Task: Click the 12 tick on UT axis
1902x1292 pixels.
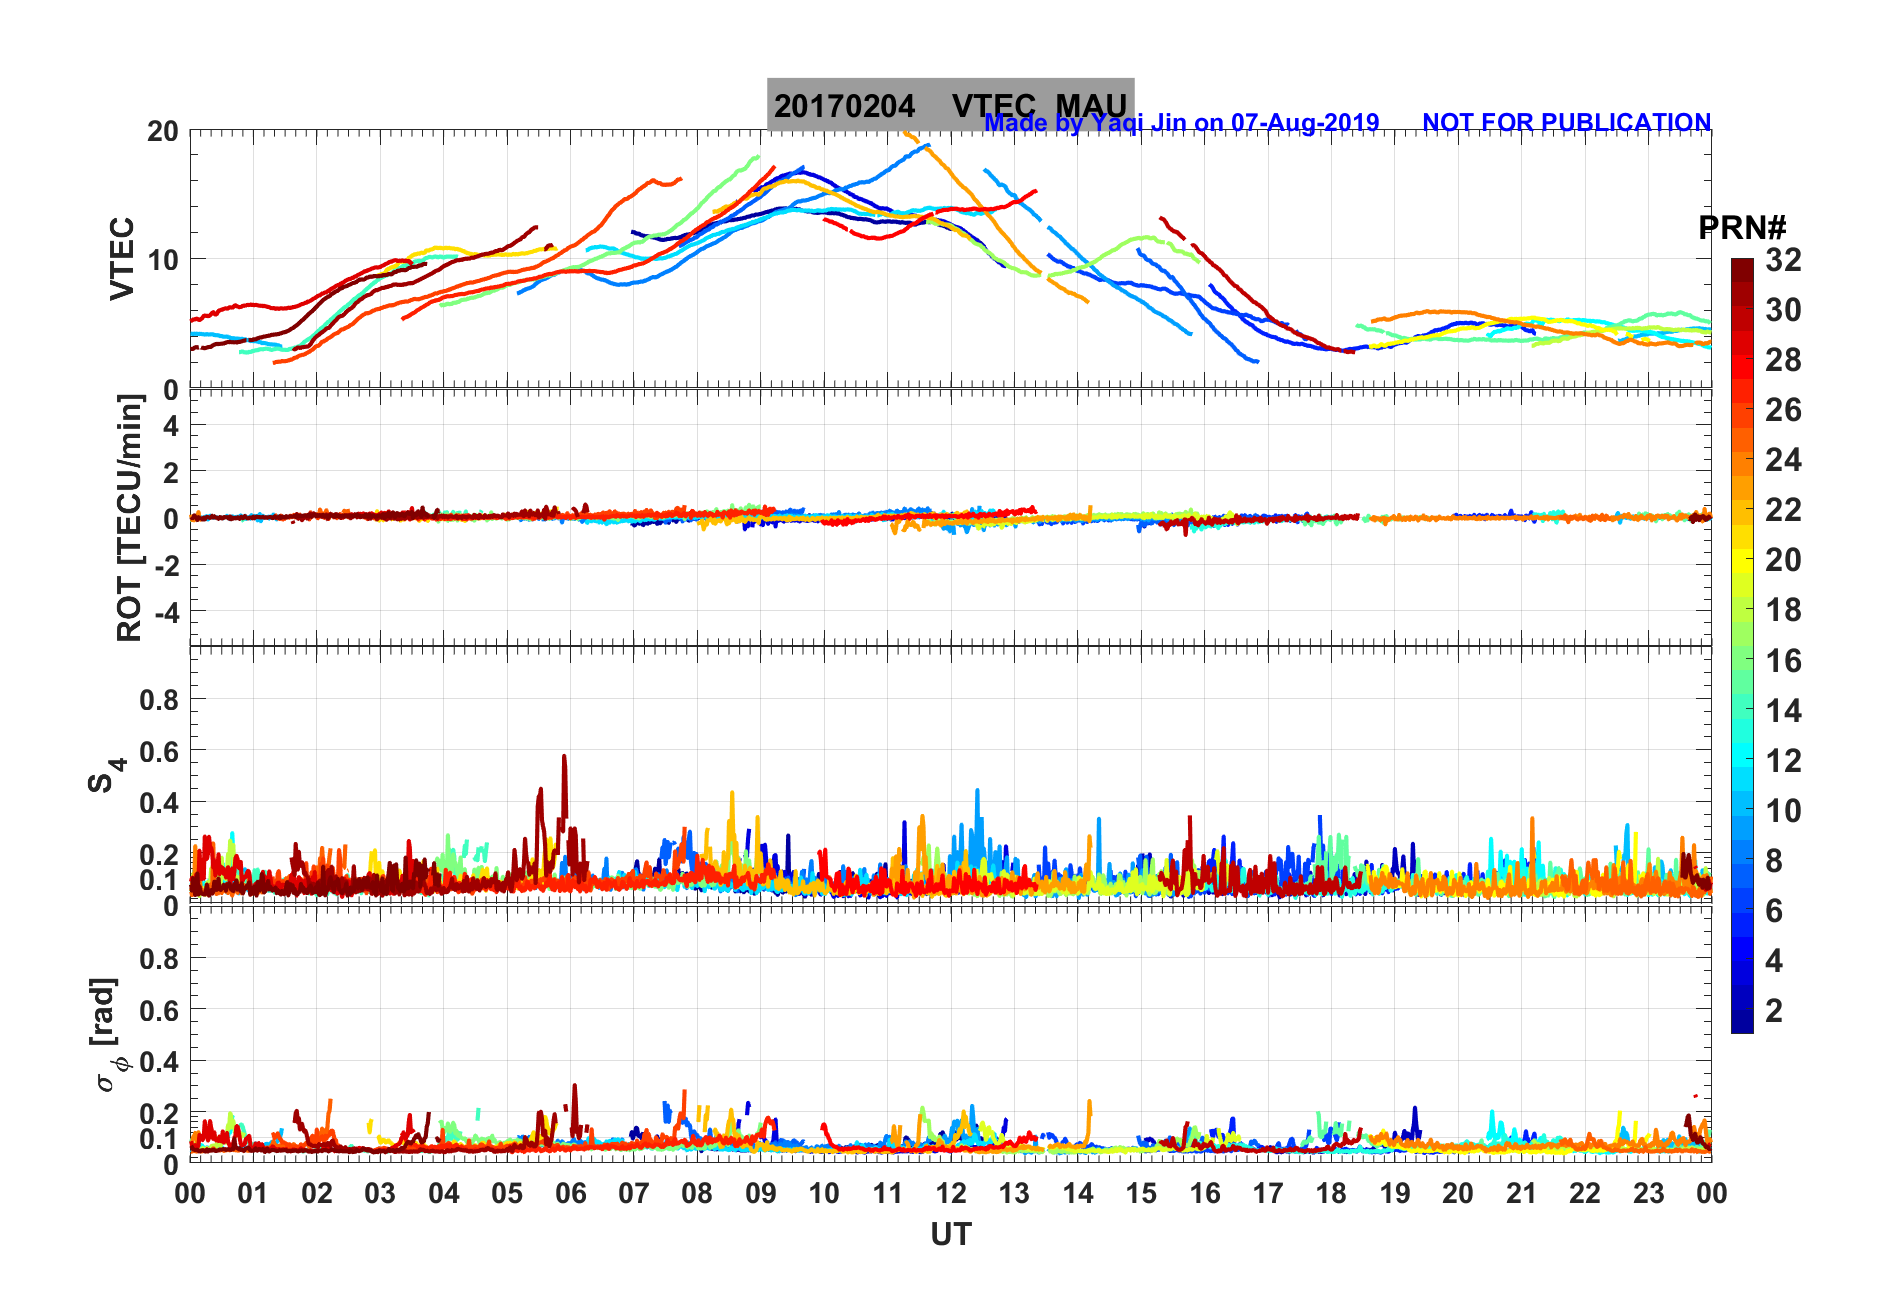Action: [951, 1193]
